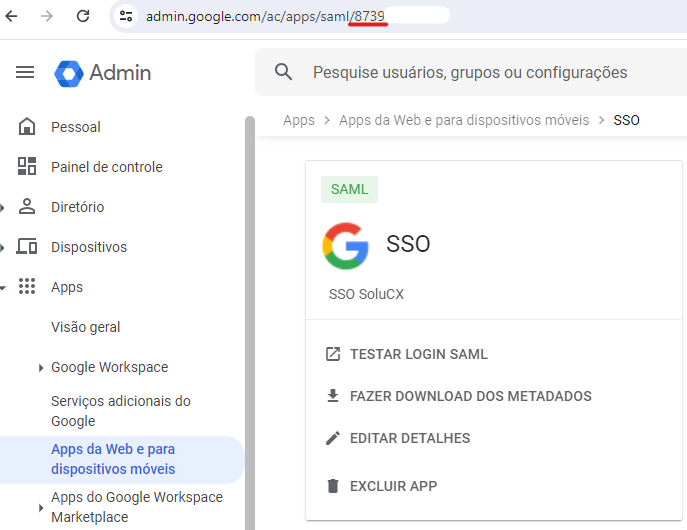Open the hamburger main menu

(25, 72)
